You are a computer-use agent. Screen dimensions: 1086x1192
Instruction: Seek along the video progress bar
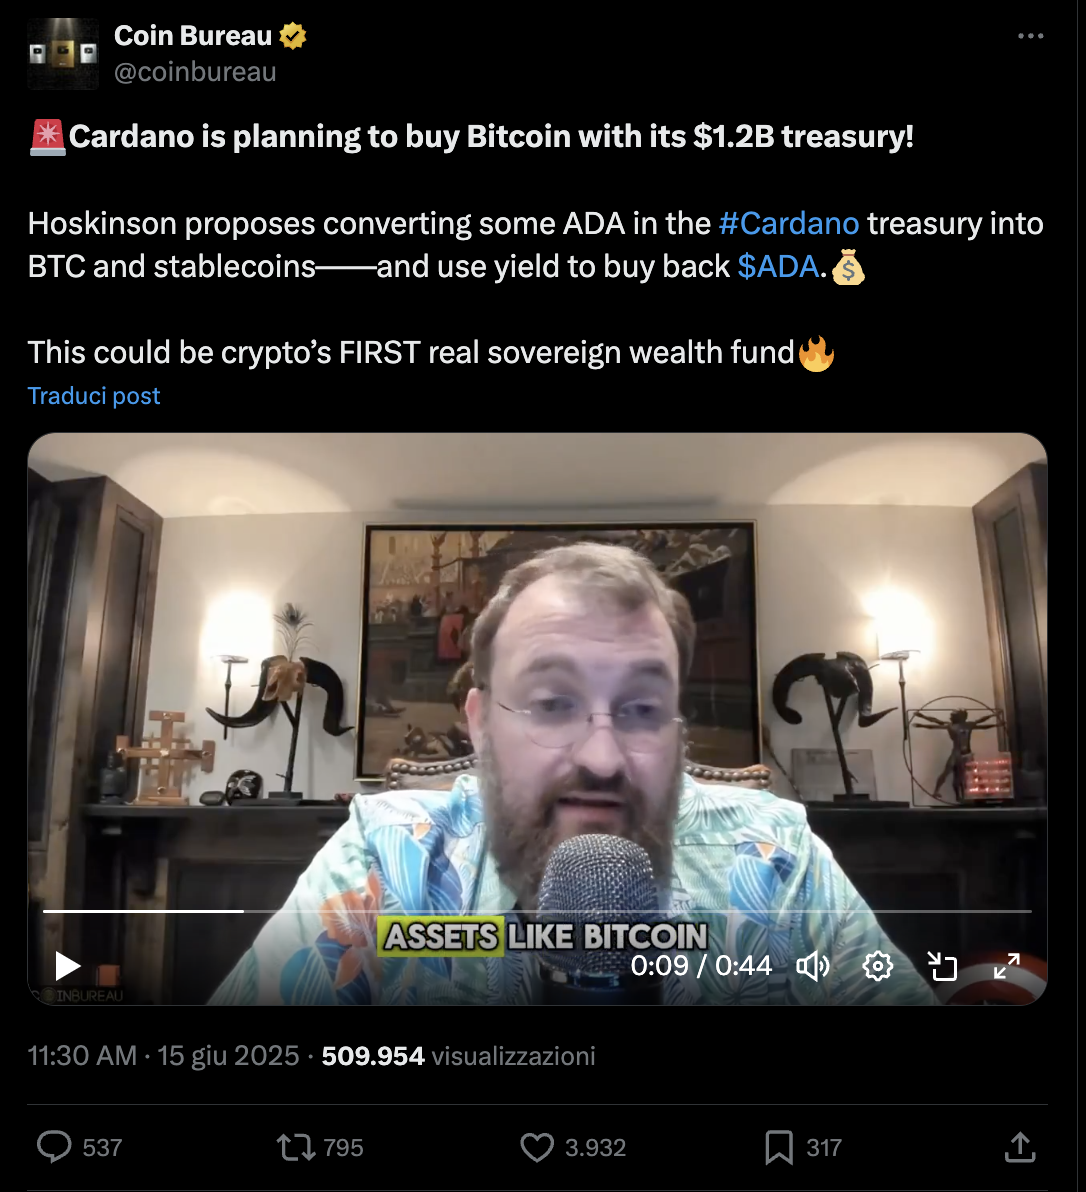(x=537, y=911)
